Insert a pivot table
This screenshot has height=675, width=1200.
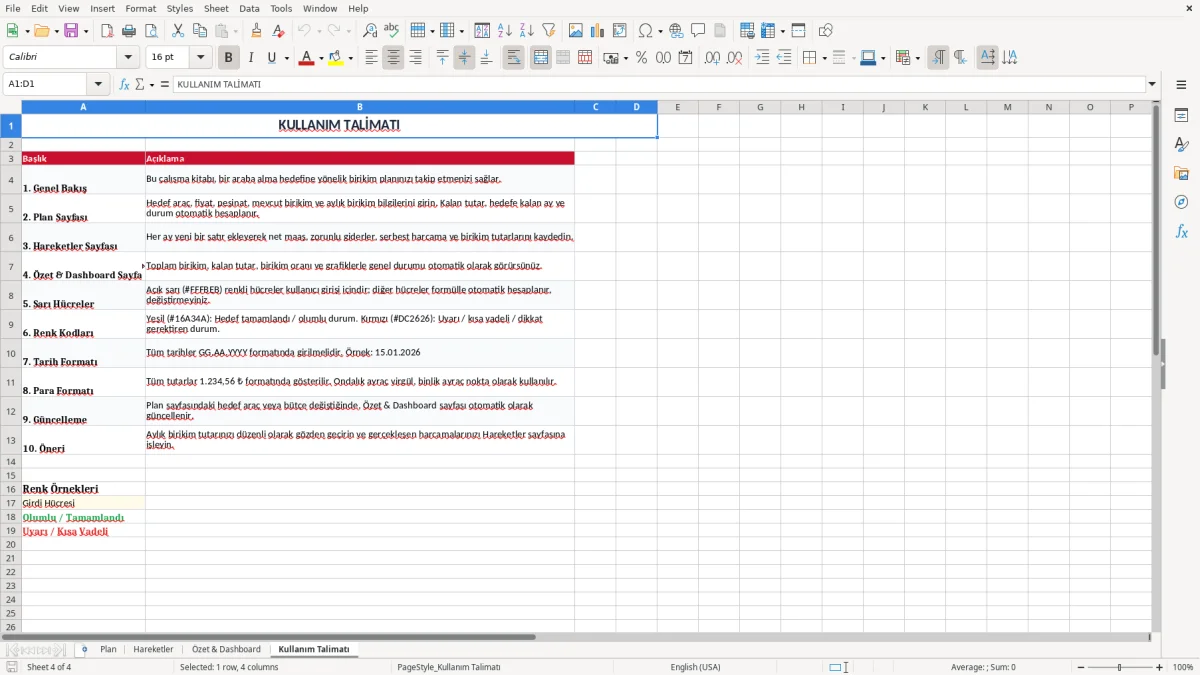pos(620,31)
